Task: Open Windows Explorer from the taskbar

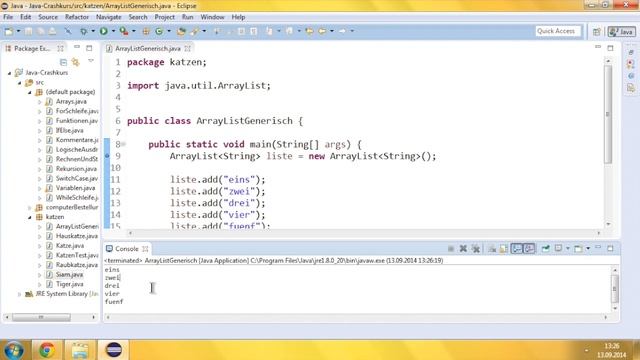Action: 80,350
